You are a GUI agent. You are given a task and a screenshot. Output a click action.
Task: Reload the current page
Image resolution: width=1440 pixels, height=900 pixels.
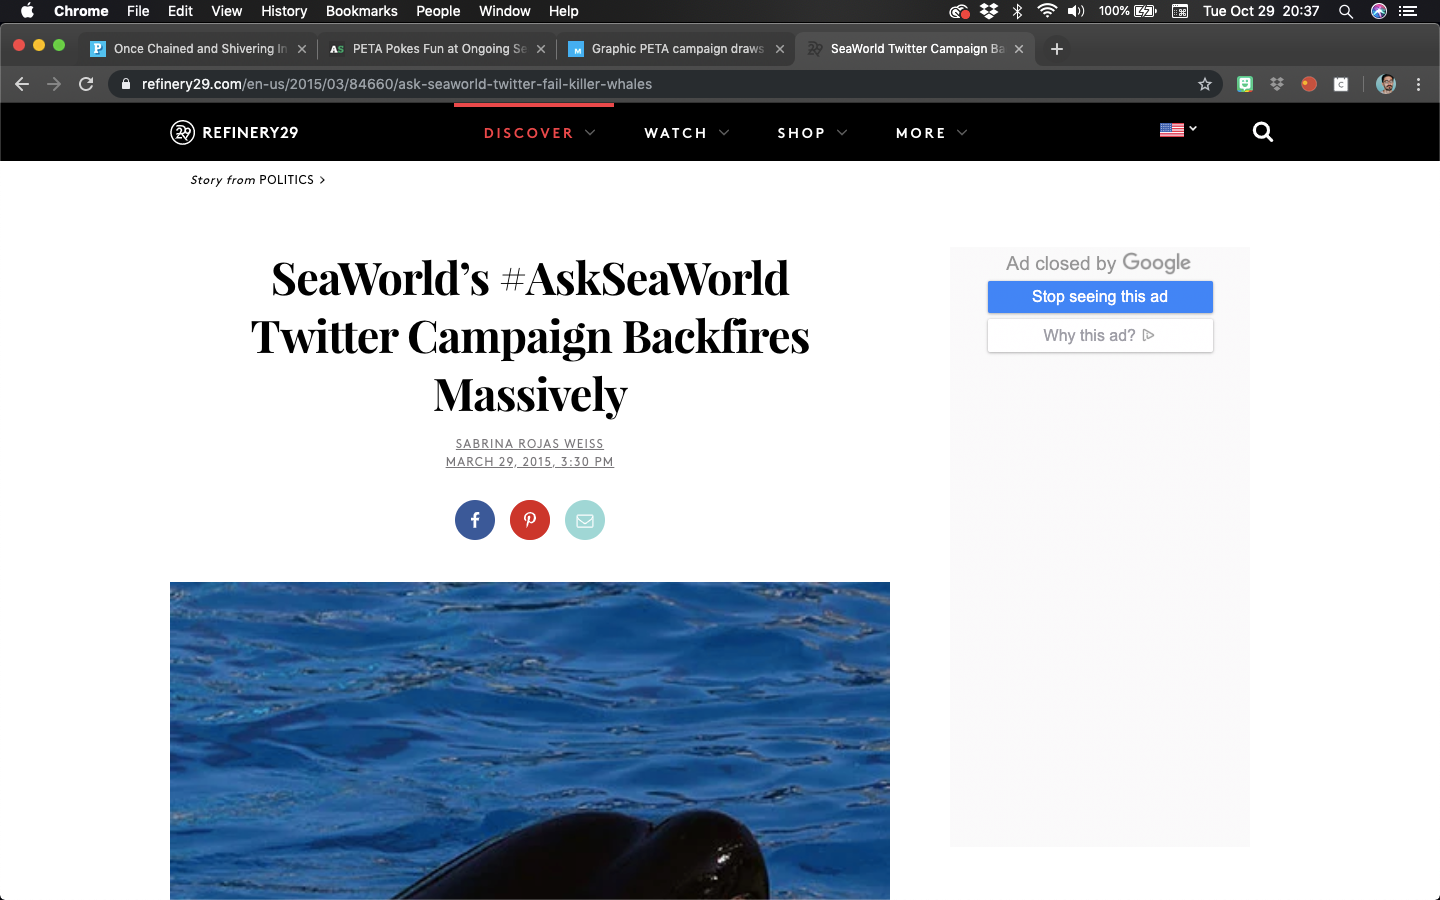tap(86, 84)
